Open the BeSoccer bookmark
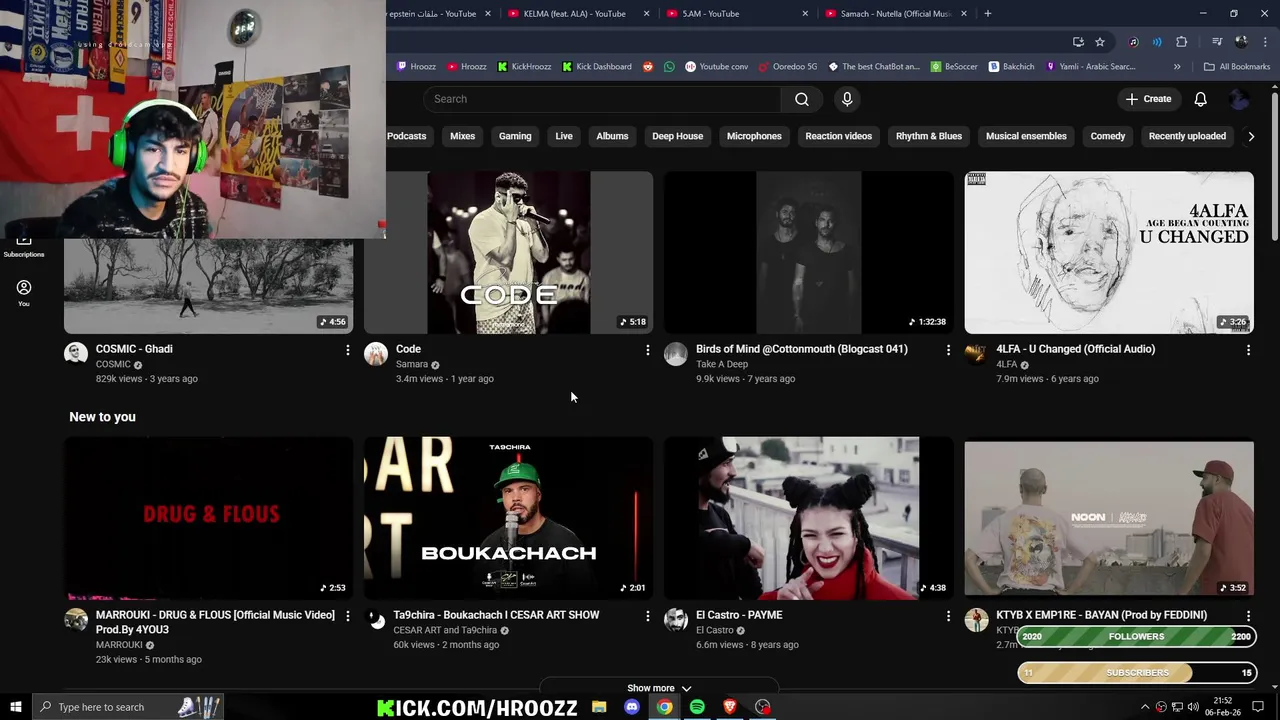The image size is (1280, 720). [954, 67]
